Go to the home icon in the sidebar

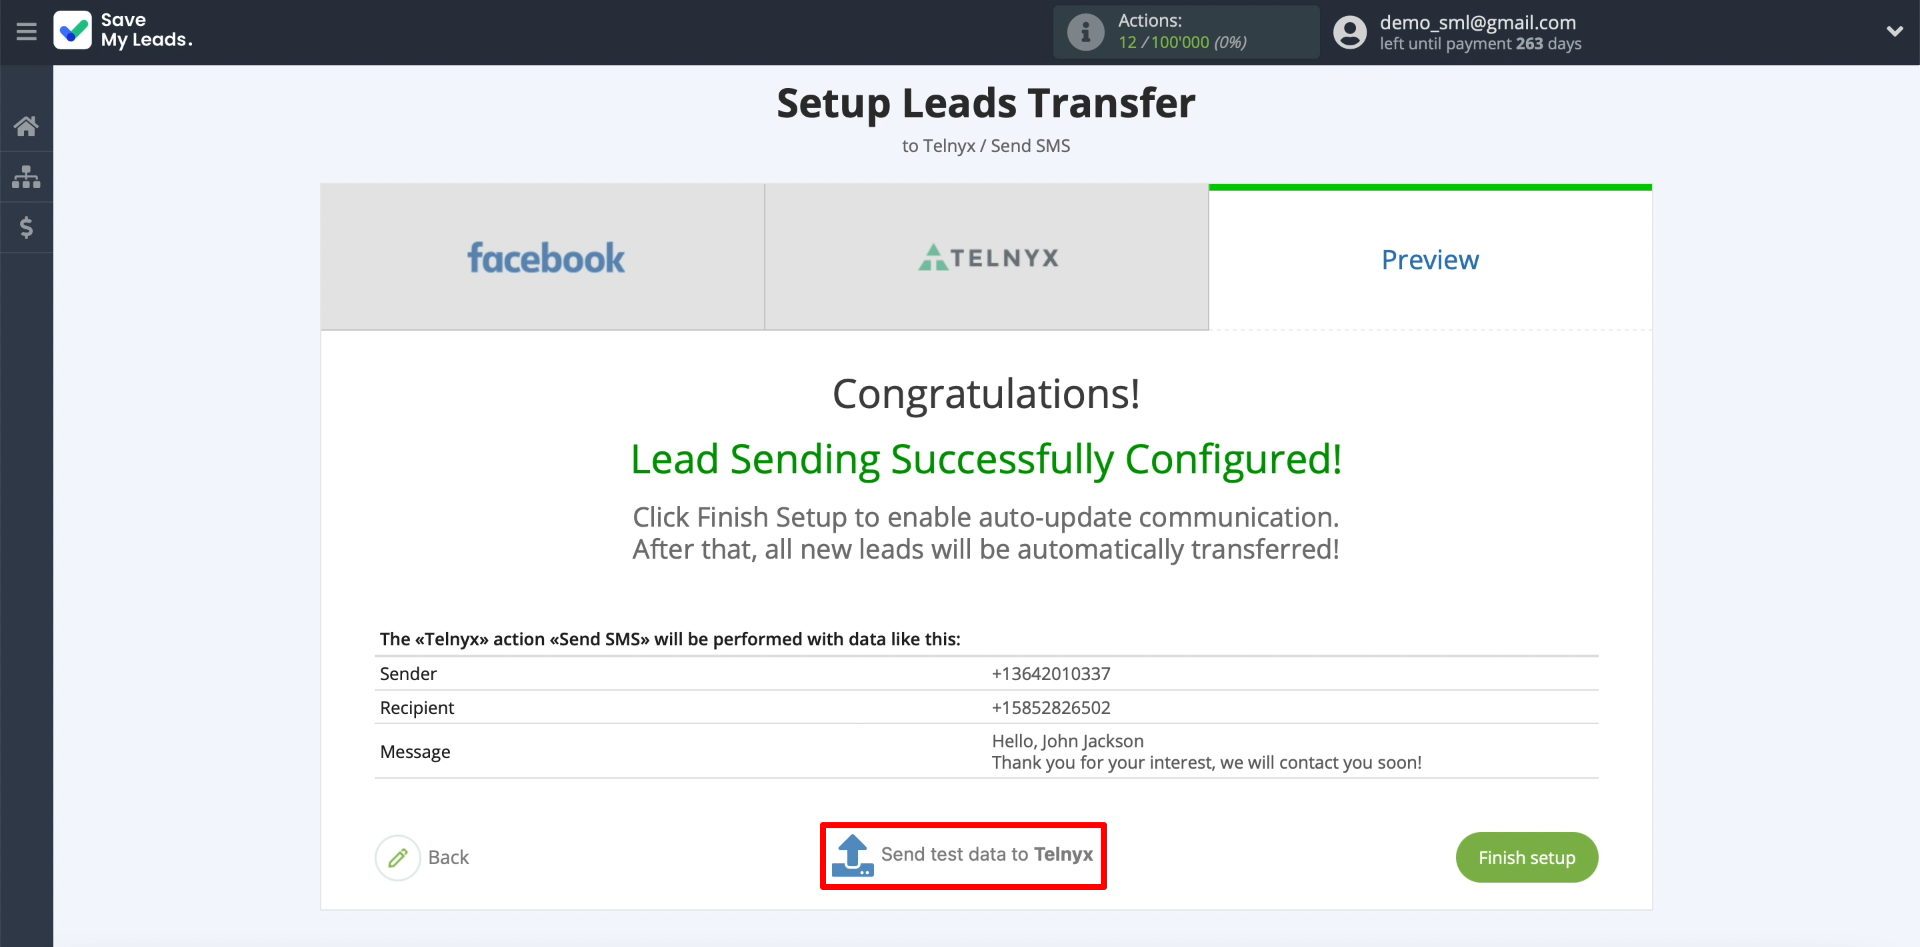[26, 126]
